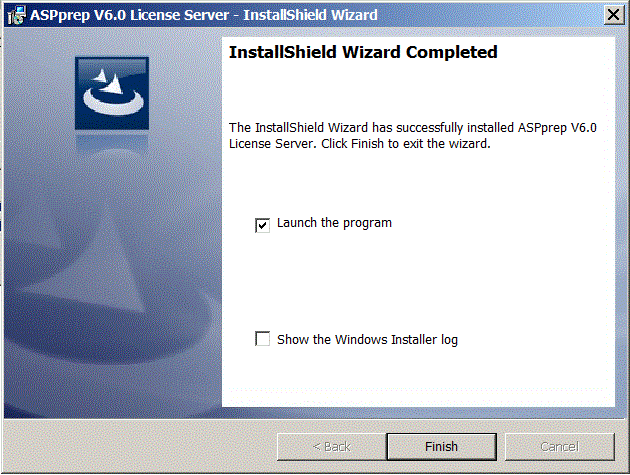
Task: Click the ASPprep V6.0 License Server title text
Action: [129, 15]
